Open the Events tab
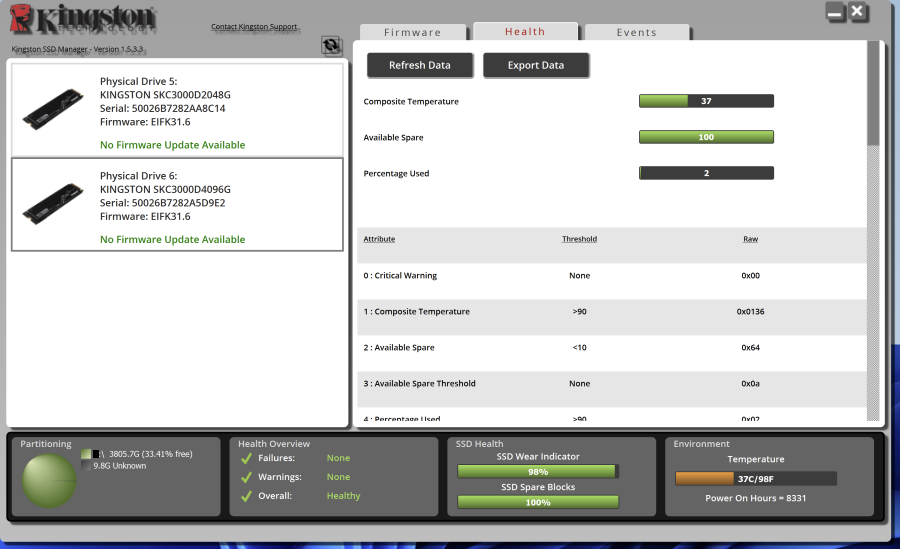Image resolution: width=900 pixels, height=549 pixels. (x=637, y=32)
